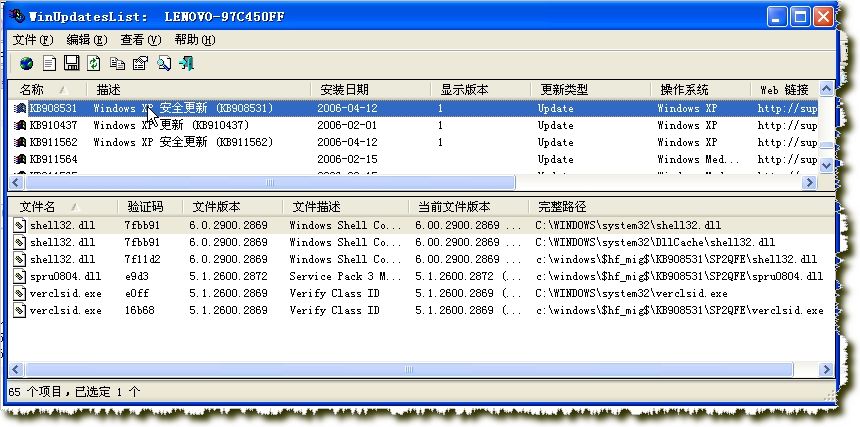860x427 pixels.
Task: Click the 显示版本 column header
Action: click(x=481, y=89)
